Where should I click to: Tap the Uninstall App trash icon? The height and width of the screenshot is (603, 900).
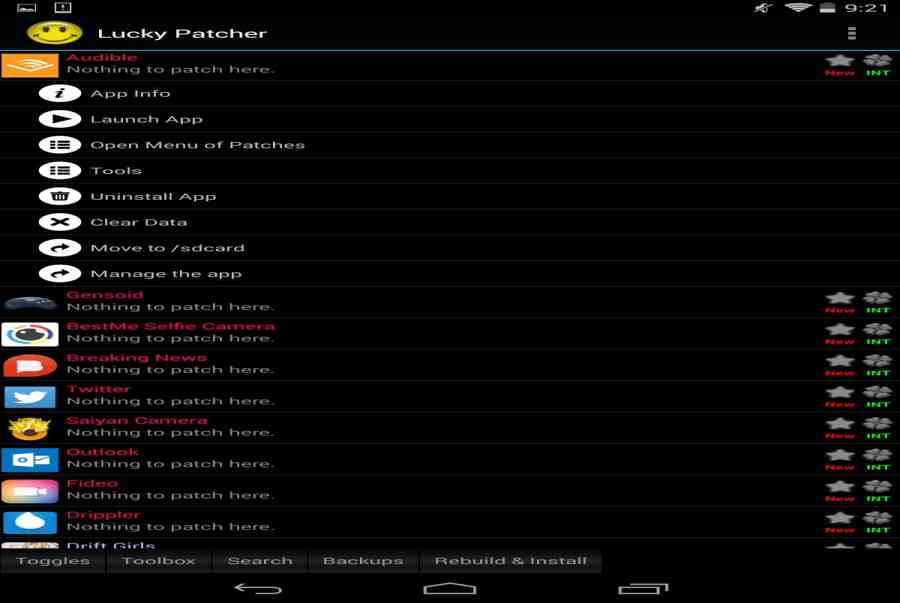59,197
